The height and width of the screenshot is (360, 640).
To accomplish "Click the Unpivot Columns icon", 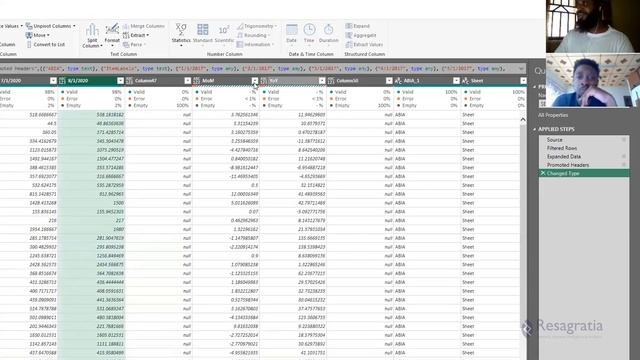I will pyautogui.click(x=29, y=26).
